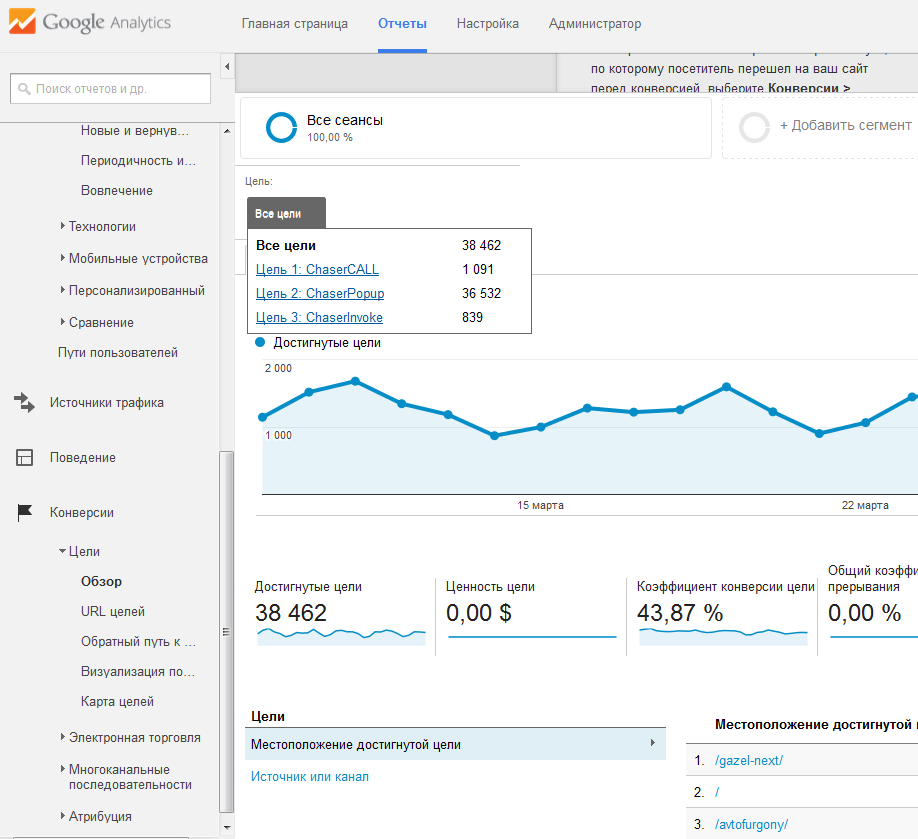The width and height of the screenshot is (918, 839).
Task: Click the sidebar scroll up arrow
Action: click(x=227, y=131)
